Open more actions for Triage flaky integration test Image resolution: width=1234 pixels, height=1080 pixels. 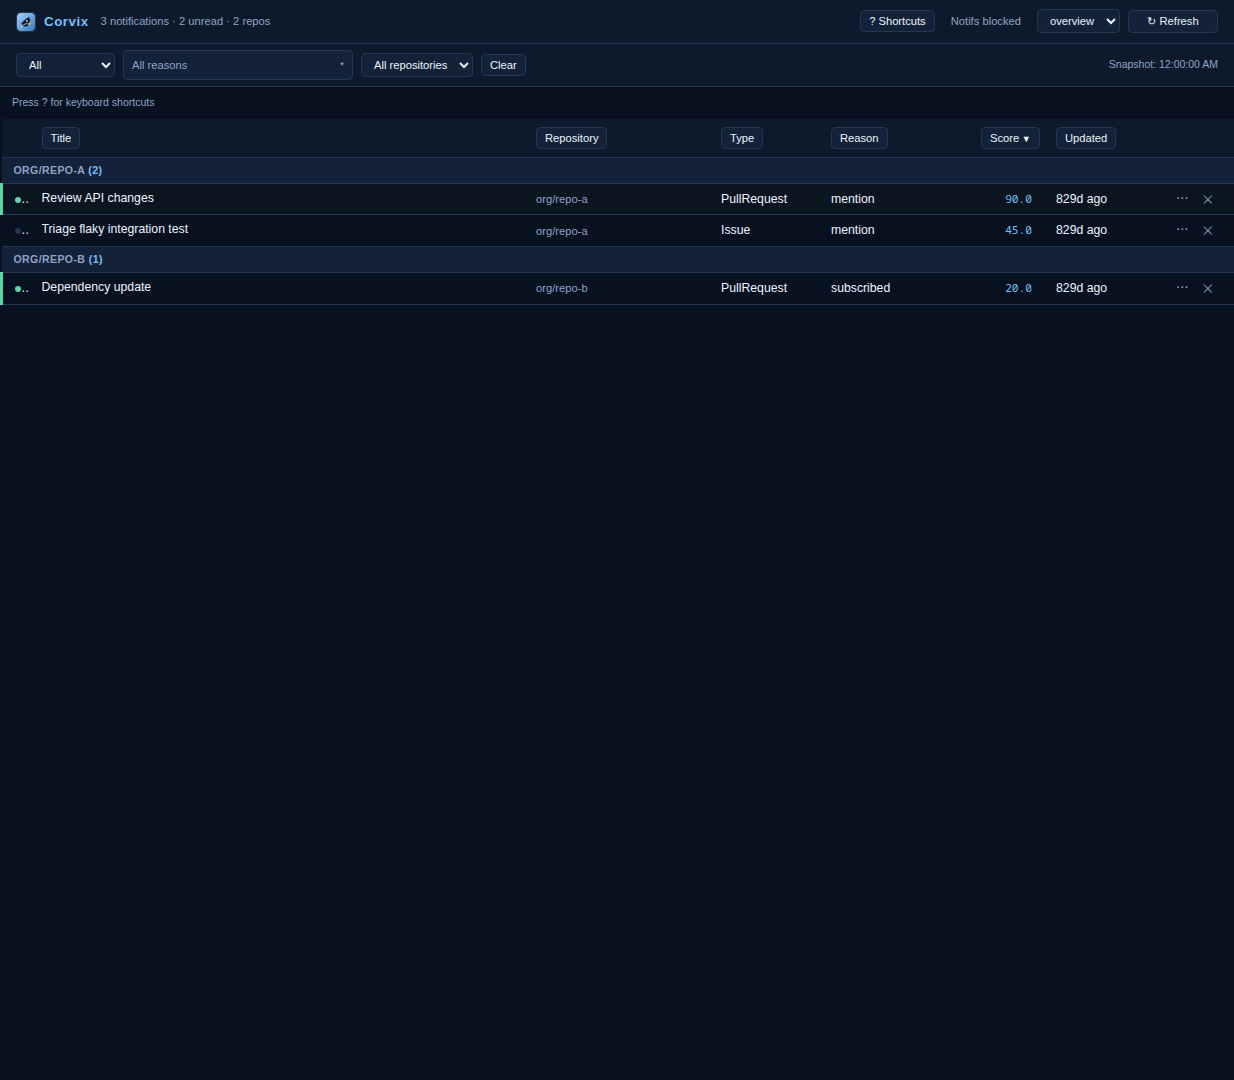[1182, 230]
